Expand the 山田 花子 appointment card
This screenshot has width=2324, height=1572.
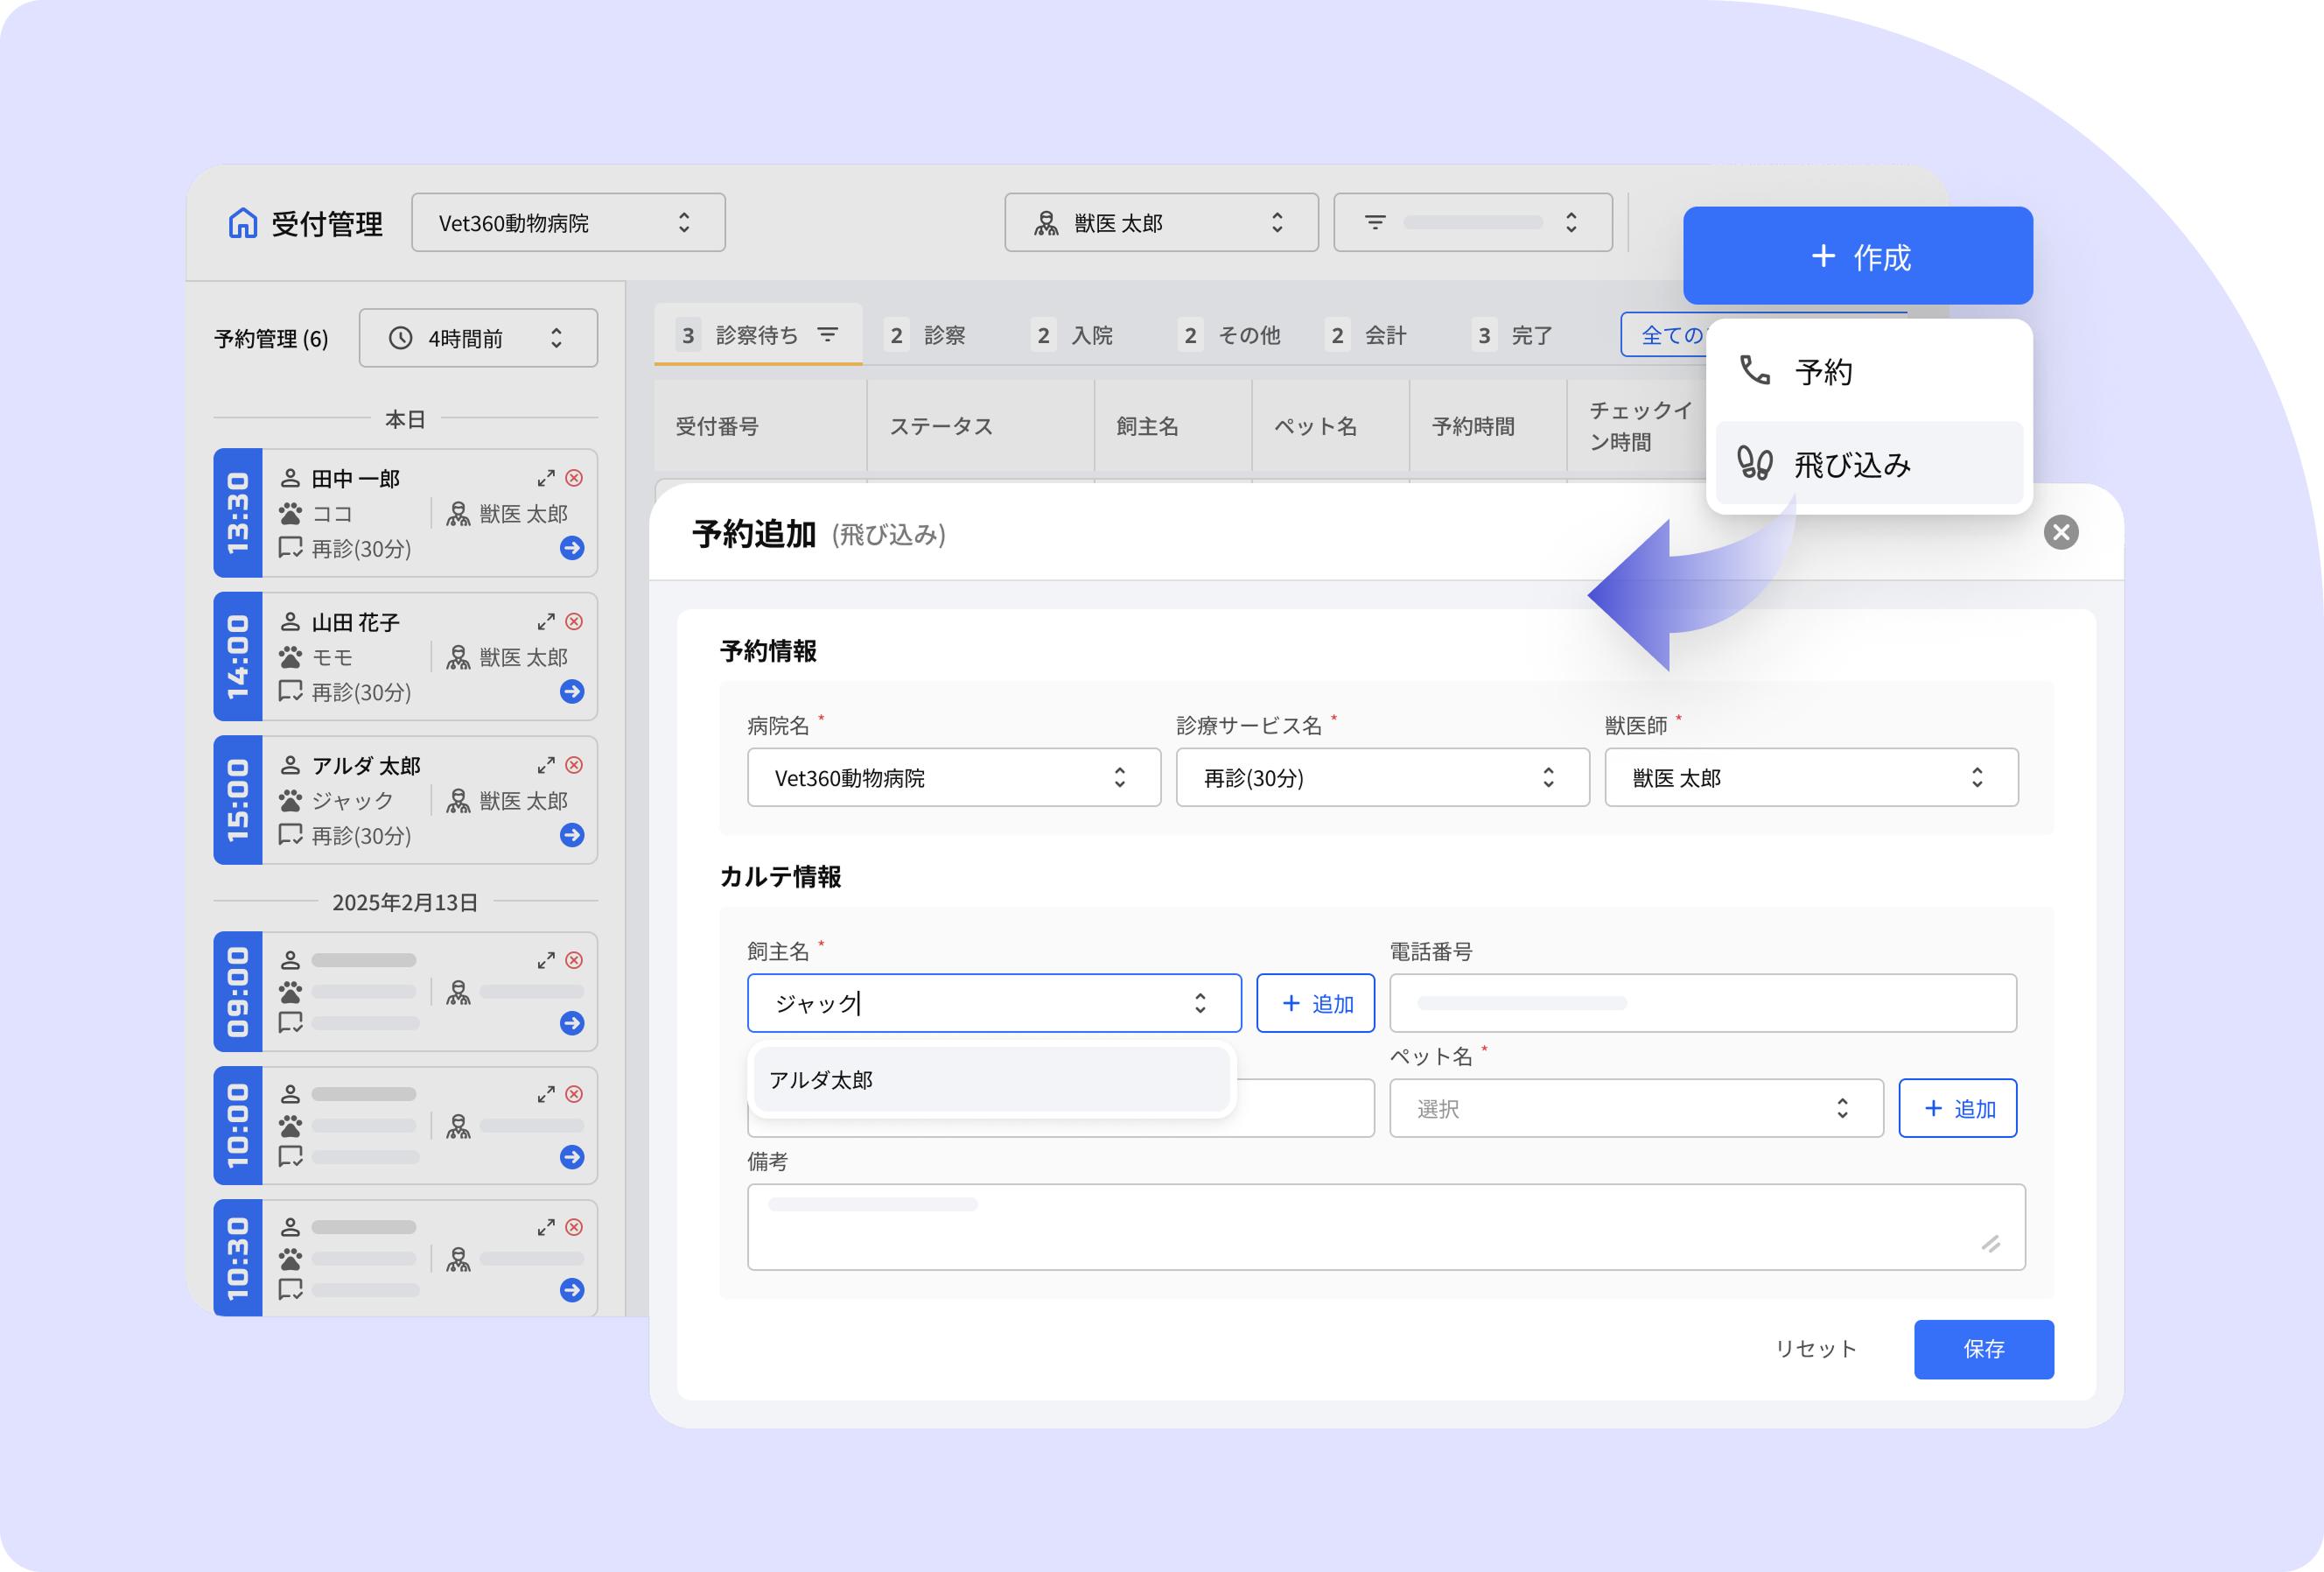click(x=546, y=622)
